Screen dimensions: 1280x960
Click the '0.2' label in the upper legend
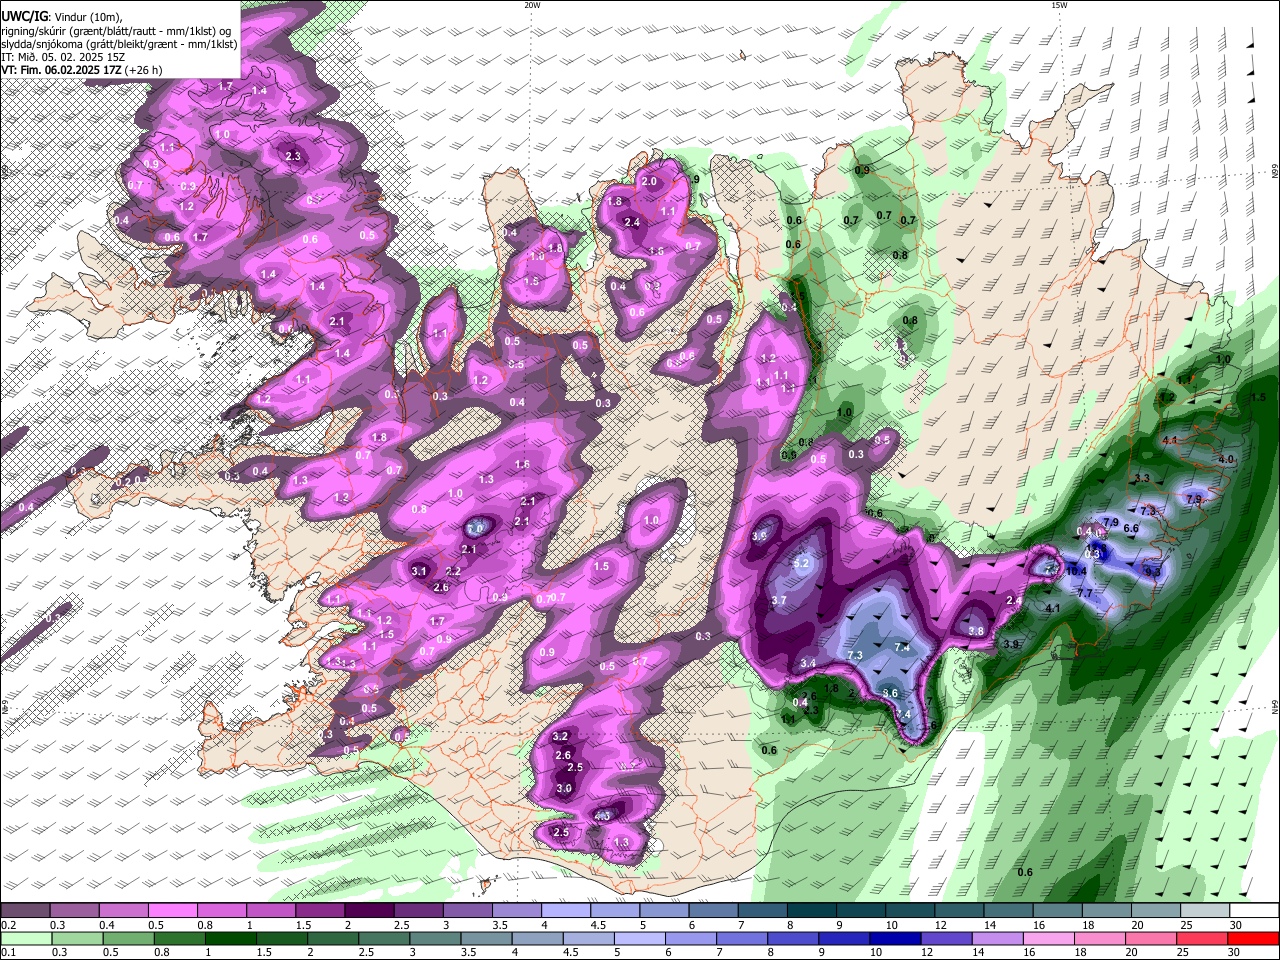point(9,925)
